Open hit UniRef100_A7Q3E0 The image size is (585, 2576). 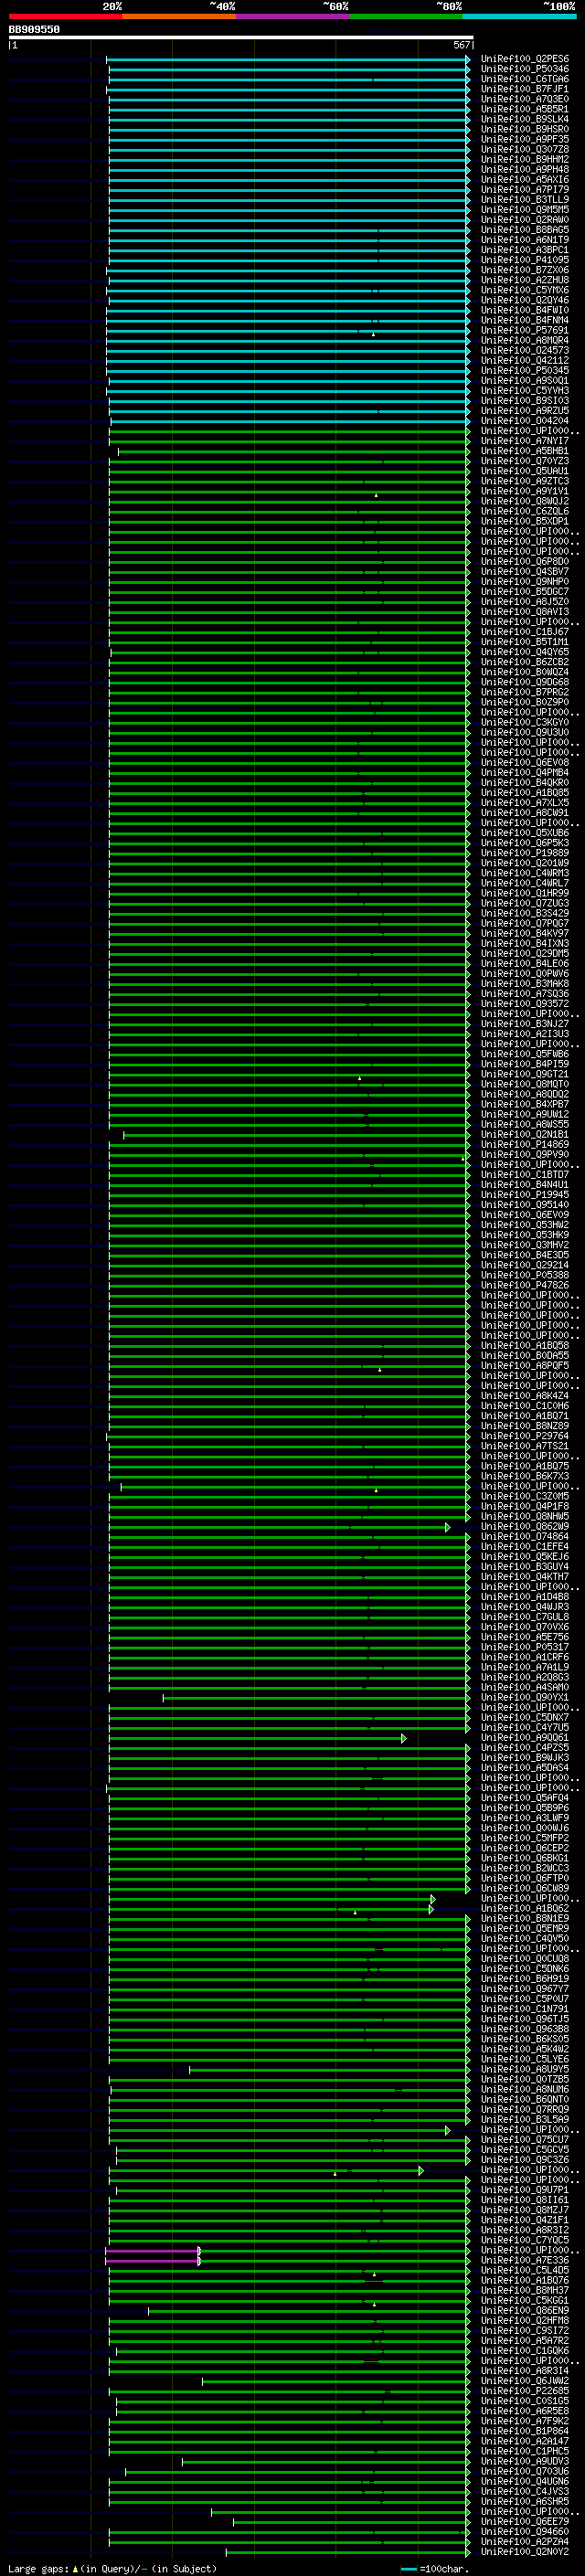[x=525, y=99]
